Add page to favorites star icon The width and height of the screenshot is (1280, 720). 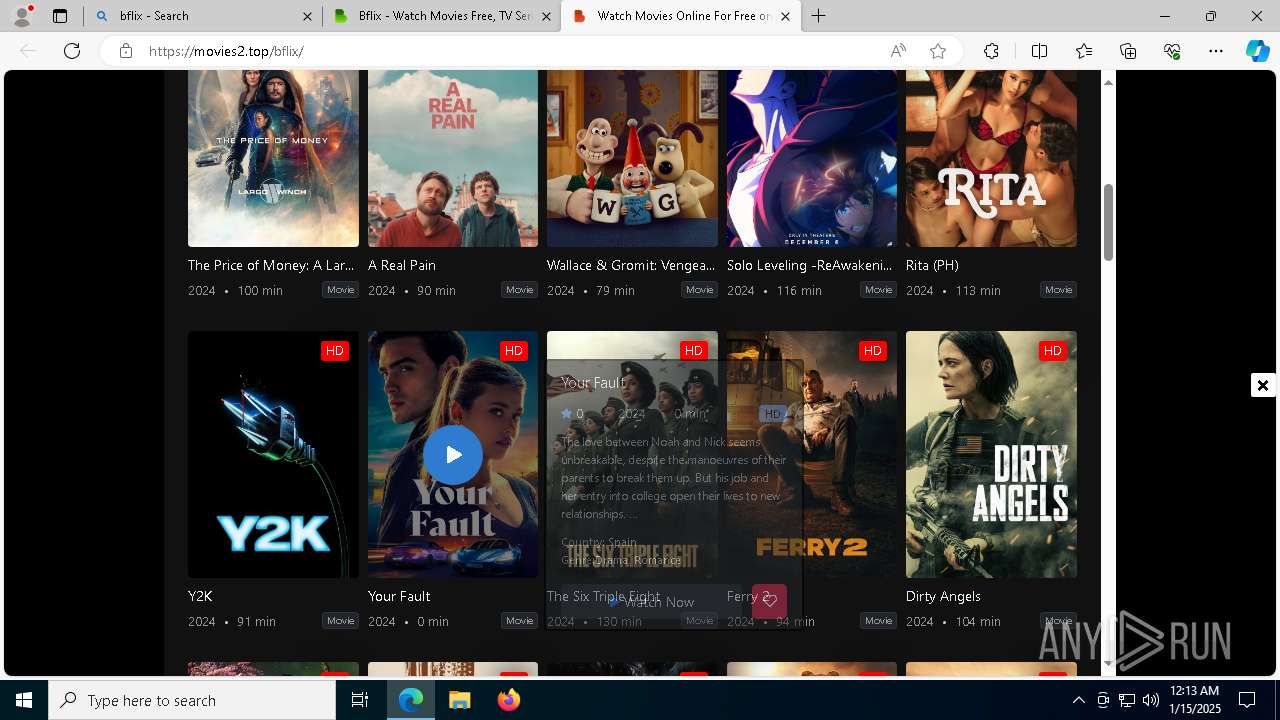(x=938, y=51)
